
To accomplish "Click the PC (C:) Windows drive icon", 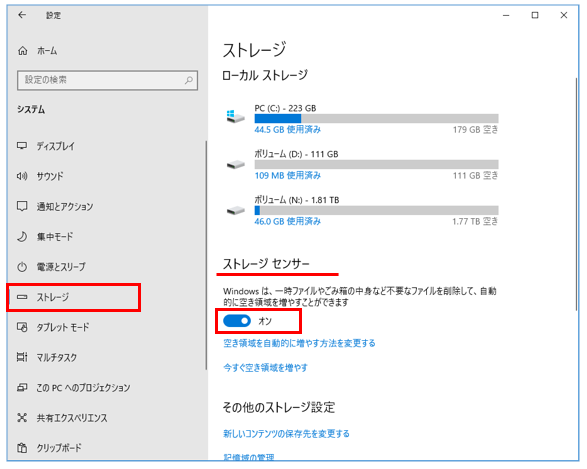I will click(x=235, y=116).
